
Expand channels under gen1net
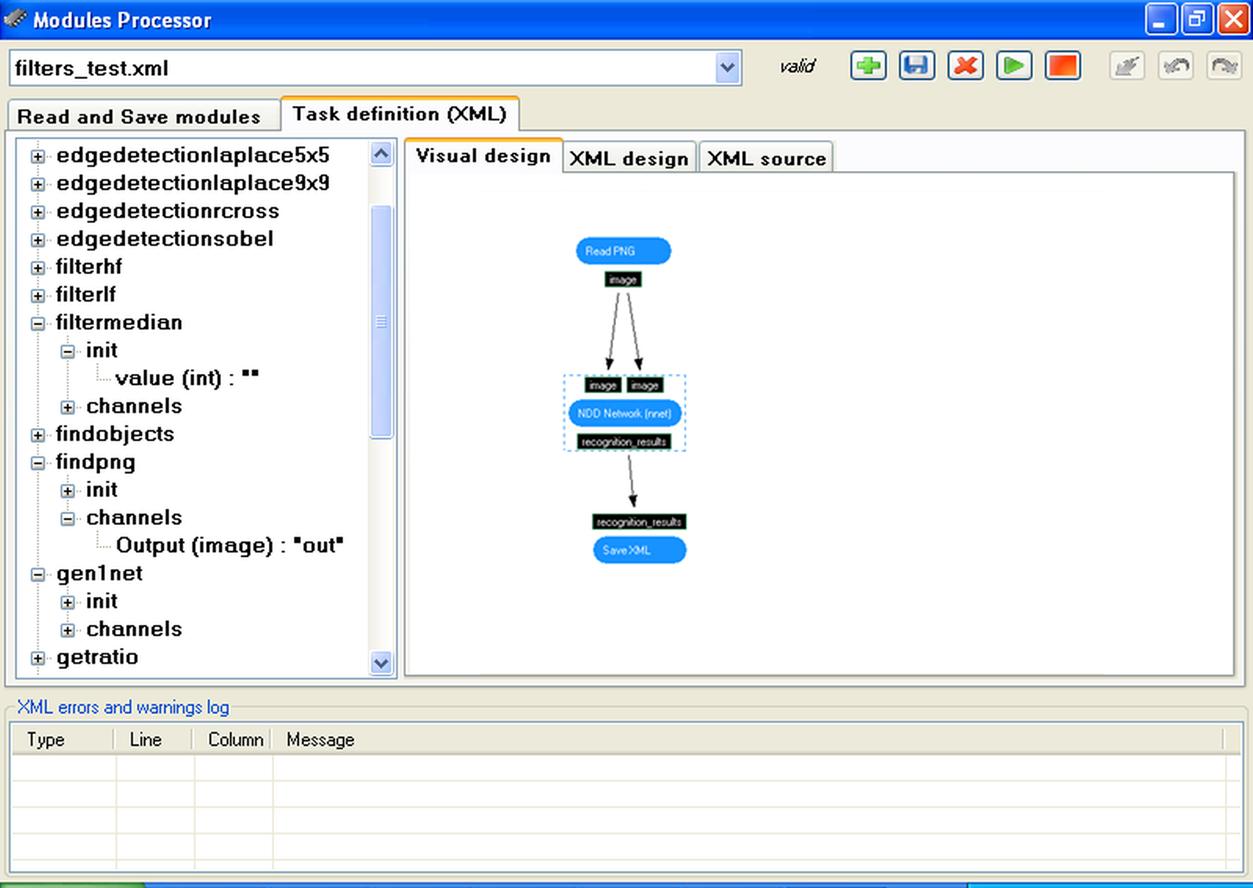point(67,630)
